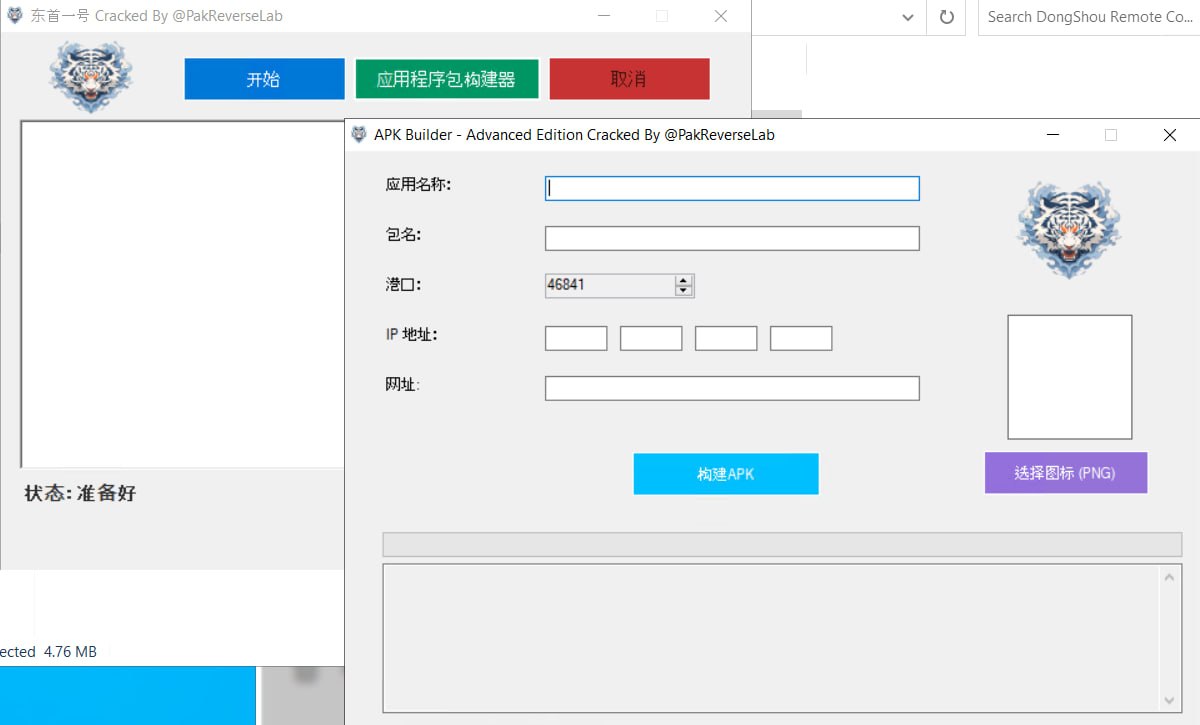Screen dimensions: 1200x725
Task: Click the Explorer refresh button
Action: [x=946, y=17]
